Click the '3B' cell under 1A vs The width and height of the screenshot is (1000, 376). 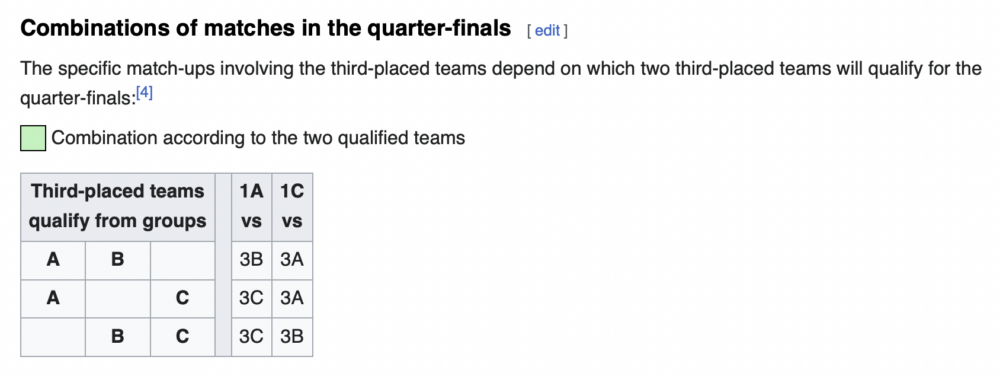pyautogui.click(x=251, y=260)
